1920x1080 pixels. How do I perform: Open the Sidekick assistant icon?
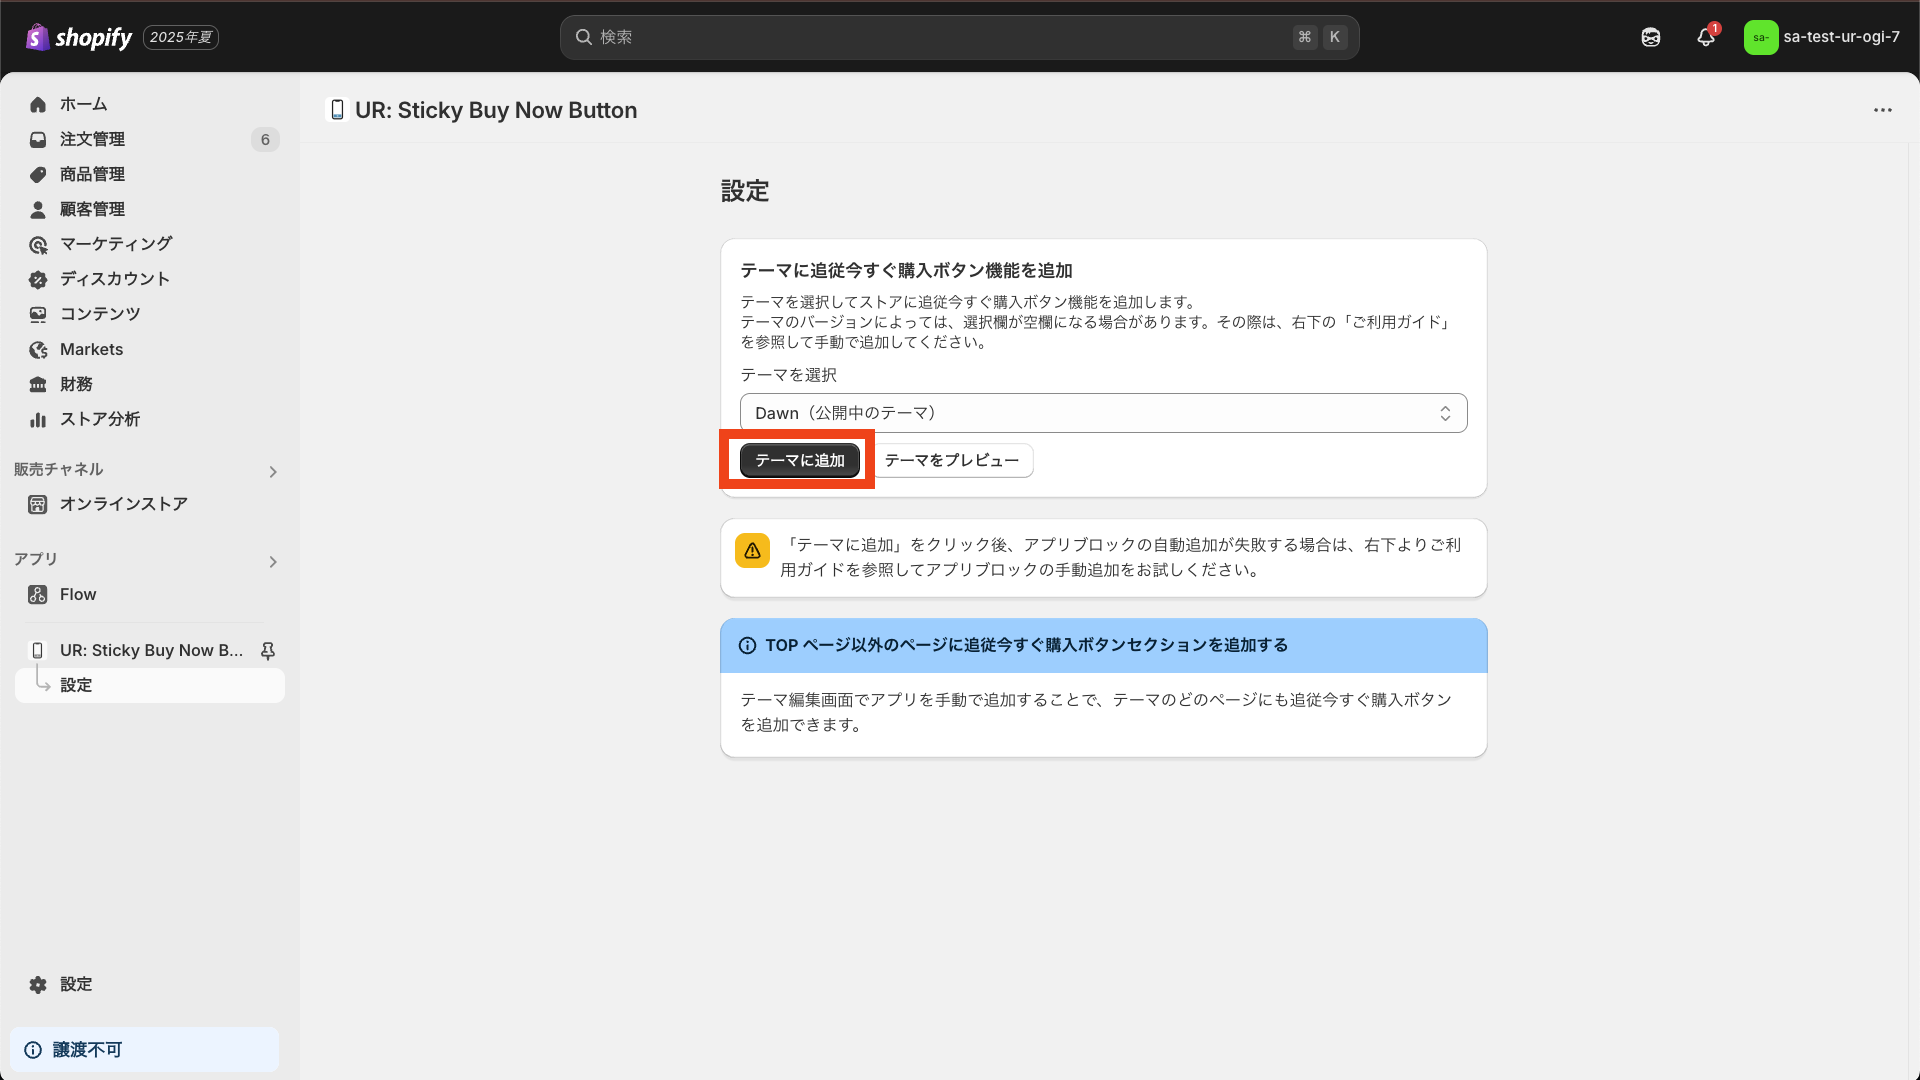(1651, 37)
